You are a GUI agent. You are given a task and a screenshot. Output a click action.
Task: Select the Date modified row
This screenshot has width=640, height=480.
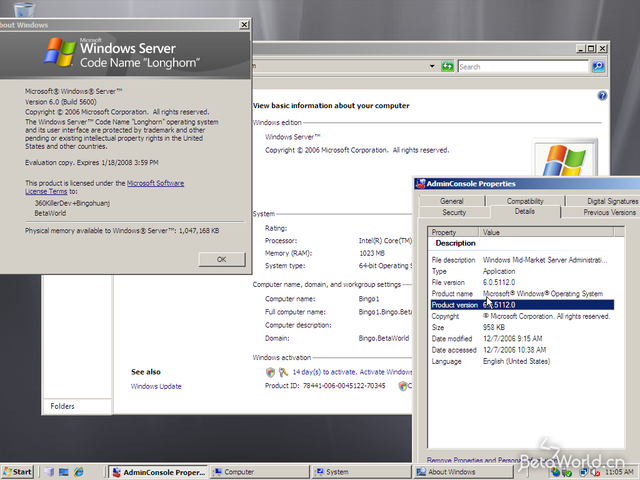point(522,339)
